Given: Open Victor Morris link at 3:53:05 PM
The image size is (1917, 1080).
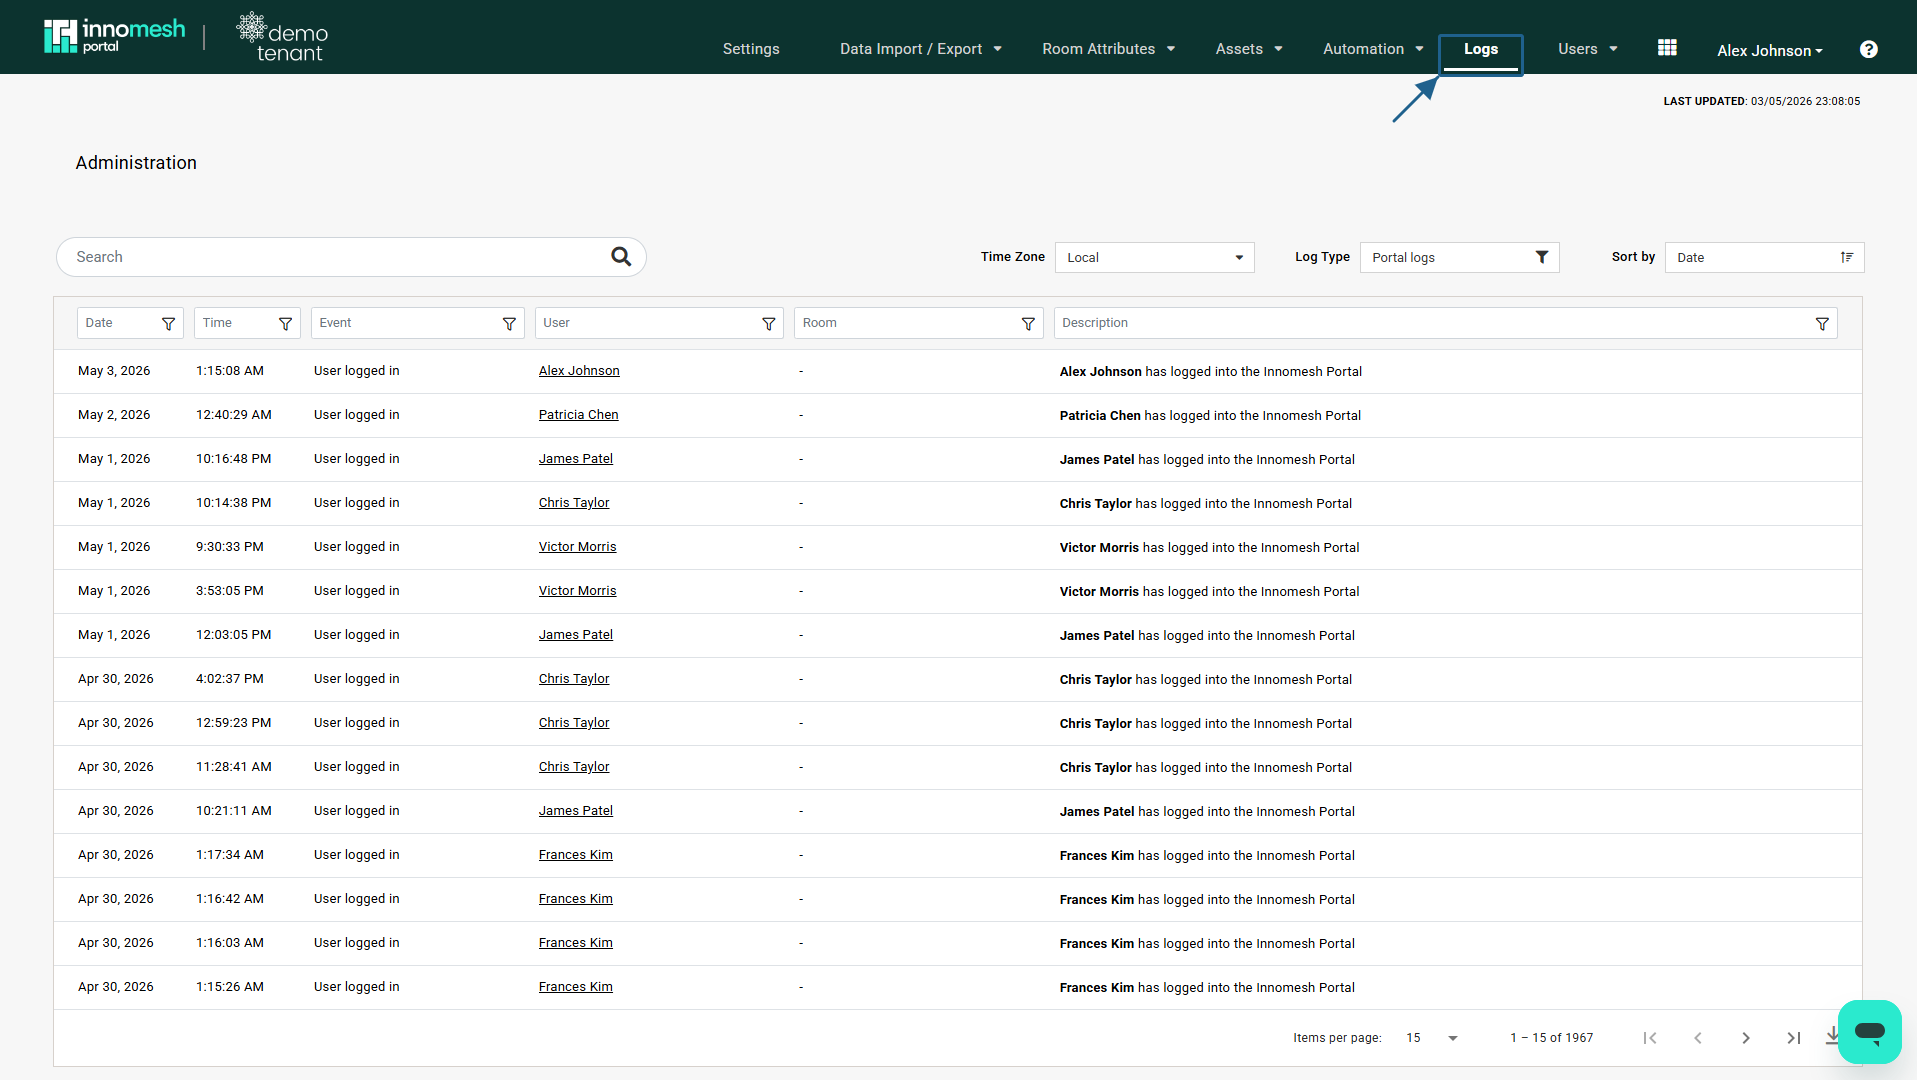Looking at the screenshot, I should pos(577,591).
